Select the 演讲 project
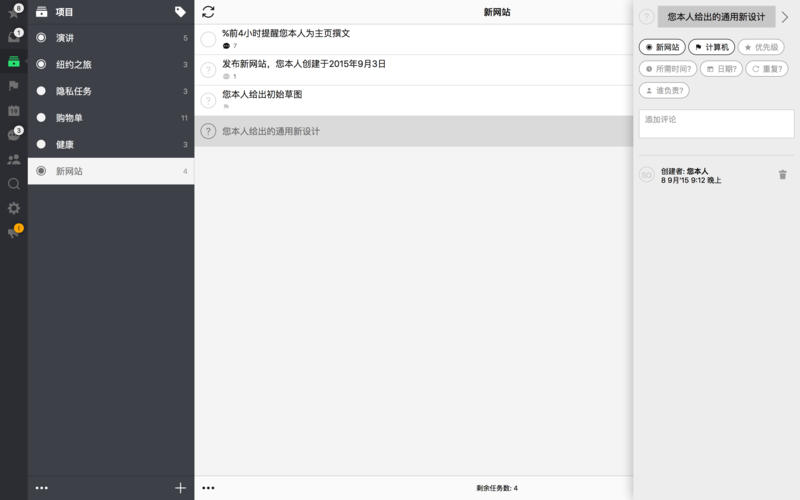The height and width of the screenshot is (500, 800). coord(111,38)
